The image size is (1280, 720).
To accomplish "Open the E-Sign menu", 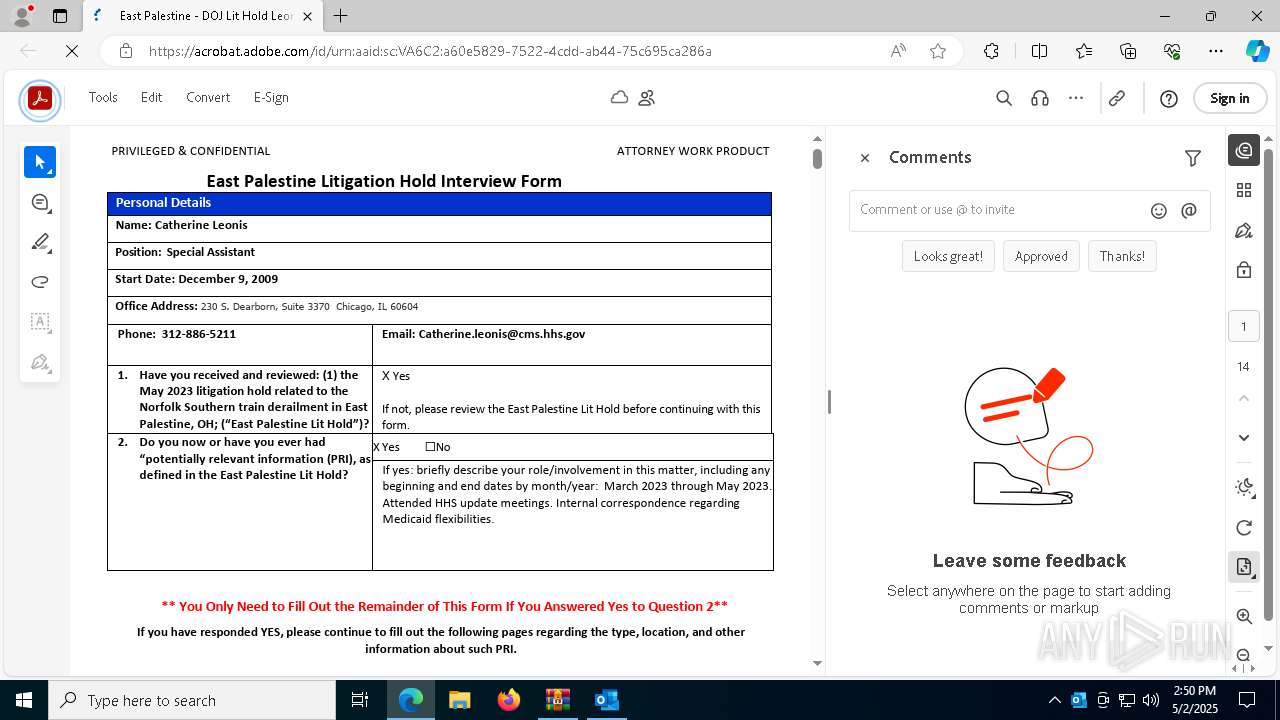I will pyautogui.click(x=271, y=97).
